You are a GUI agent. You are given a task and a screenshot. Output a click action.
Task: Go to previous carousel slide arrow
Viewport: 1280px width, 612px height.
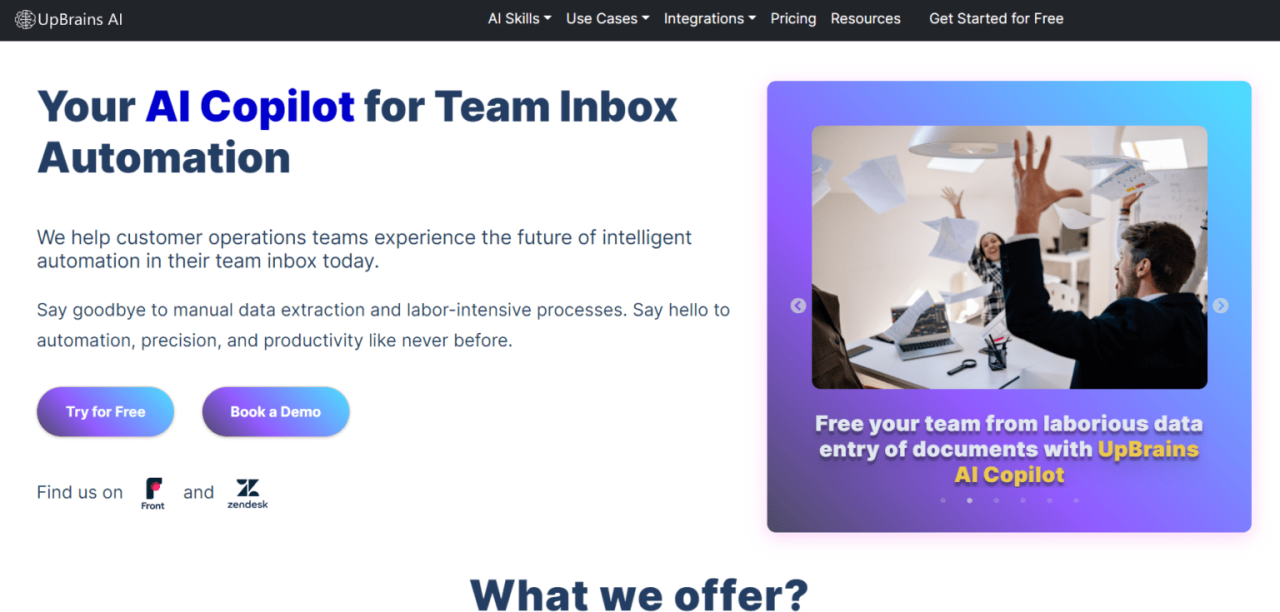798,306
